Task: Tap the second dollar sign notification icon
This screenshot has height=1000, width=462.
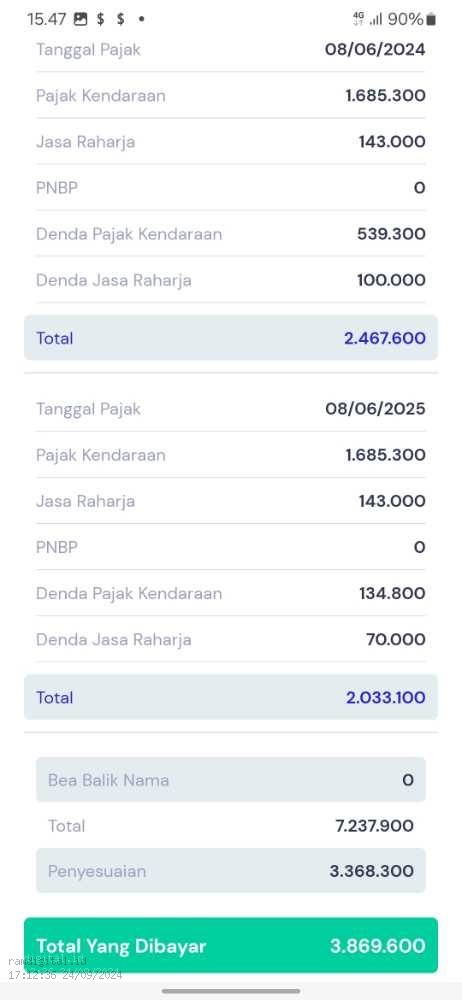Action: pos(121,19)
